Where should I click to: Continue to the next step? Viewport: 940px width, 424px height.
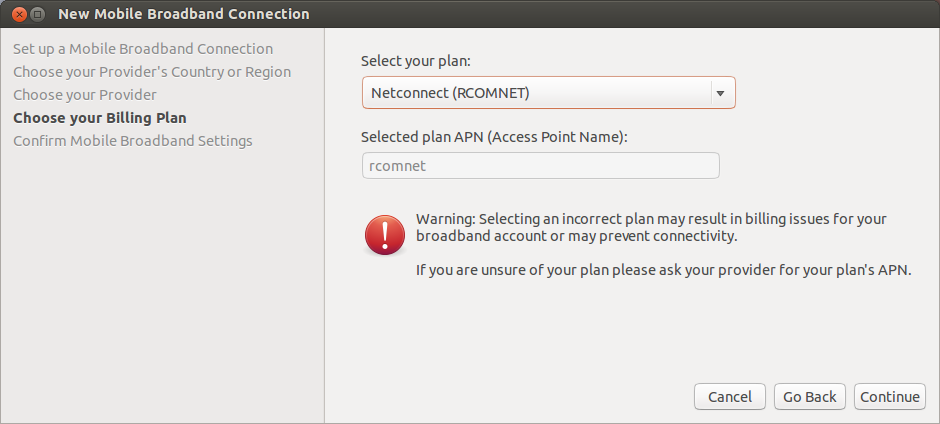890,397
